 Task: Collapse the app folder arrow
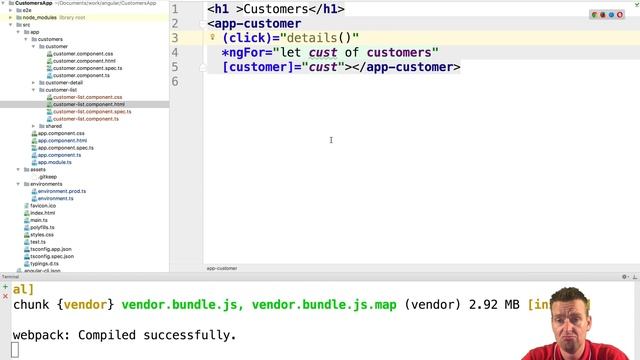(x=18, y=32)
